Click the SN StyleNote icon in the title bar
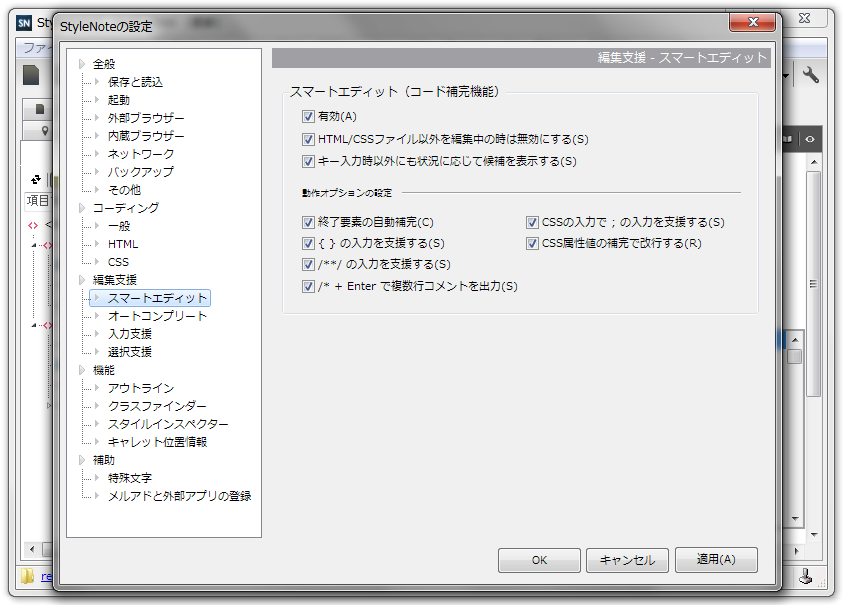This screenshot has width=843, height=605. click(x=22, y=22)
